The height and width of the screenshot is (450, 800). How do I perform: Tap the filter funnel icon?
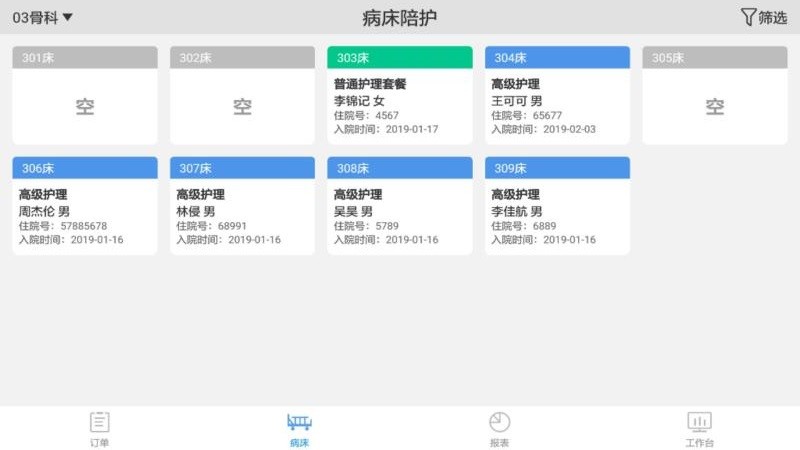pos(748,17)
